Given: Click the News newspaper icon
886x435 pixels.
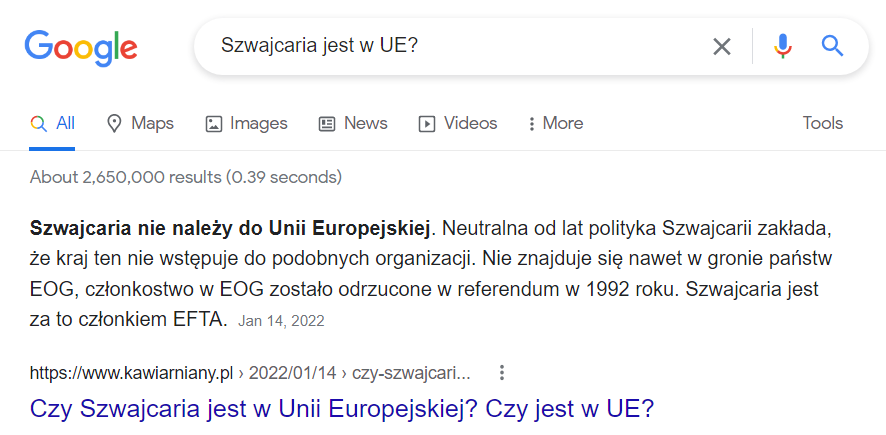Looking at the screenshot, I should 327,124.
